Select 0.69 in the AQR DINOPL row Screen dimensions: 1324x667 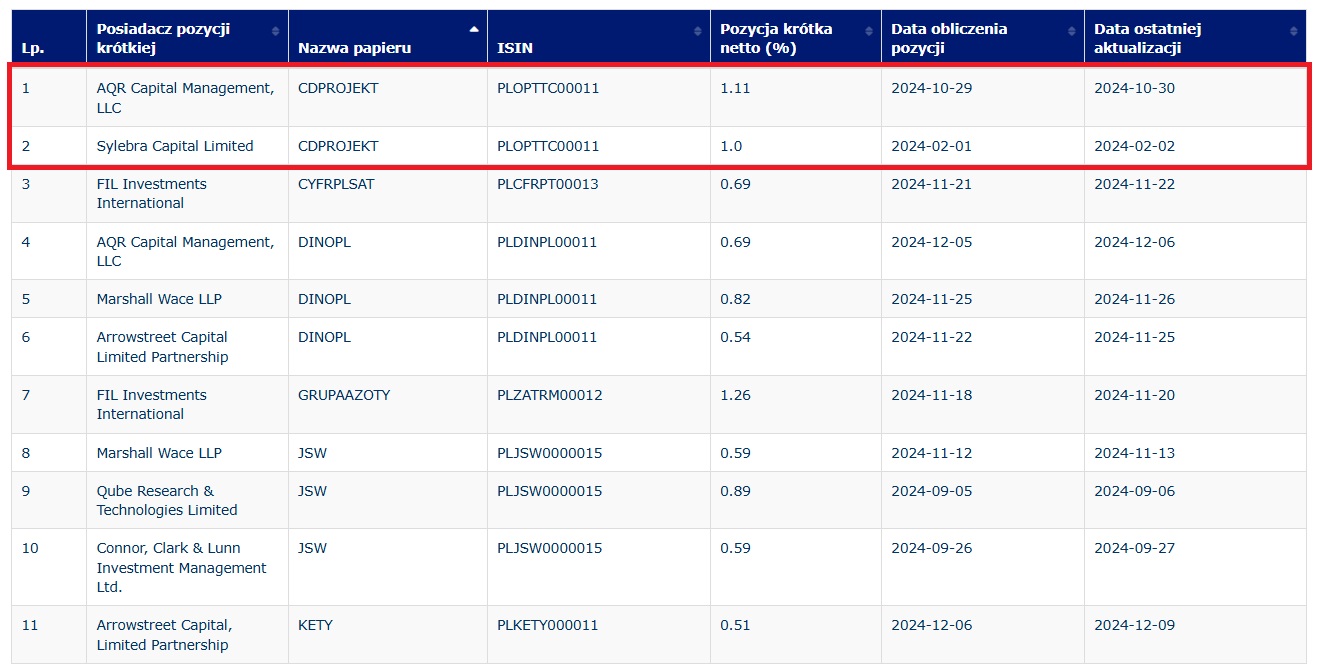click(735, 242)
